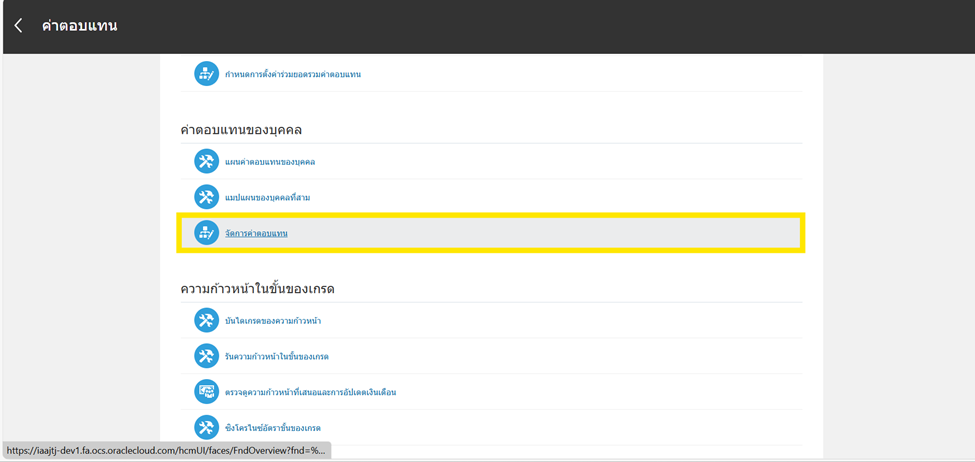Click tools icon beside แผนค่าตอบแทนของบุคคล
975x462 pixels.
click(x=206, y=161)
